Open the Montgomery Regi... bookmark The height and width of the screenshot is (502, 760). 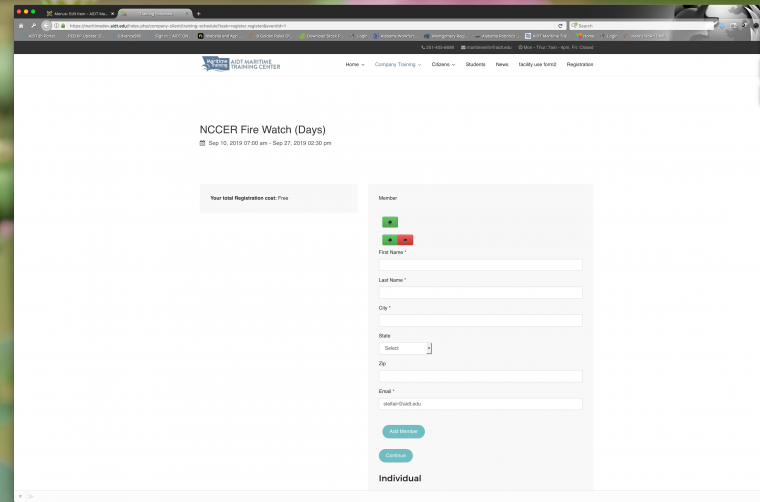click(x=446, y=36)
